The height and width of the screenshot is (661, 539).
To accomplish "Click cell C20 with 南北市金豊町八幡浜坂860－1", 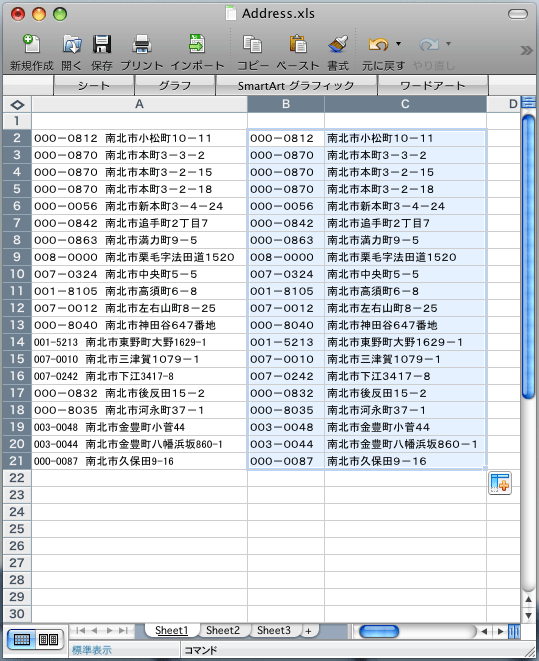I will [405, 444].
